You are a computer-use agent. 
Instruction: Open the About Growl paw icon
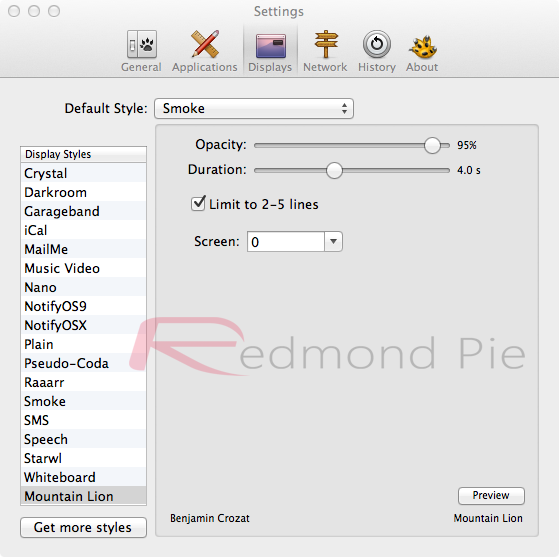pyautogui.click(x=422, y=46)
